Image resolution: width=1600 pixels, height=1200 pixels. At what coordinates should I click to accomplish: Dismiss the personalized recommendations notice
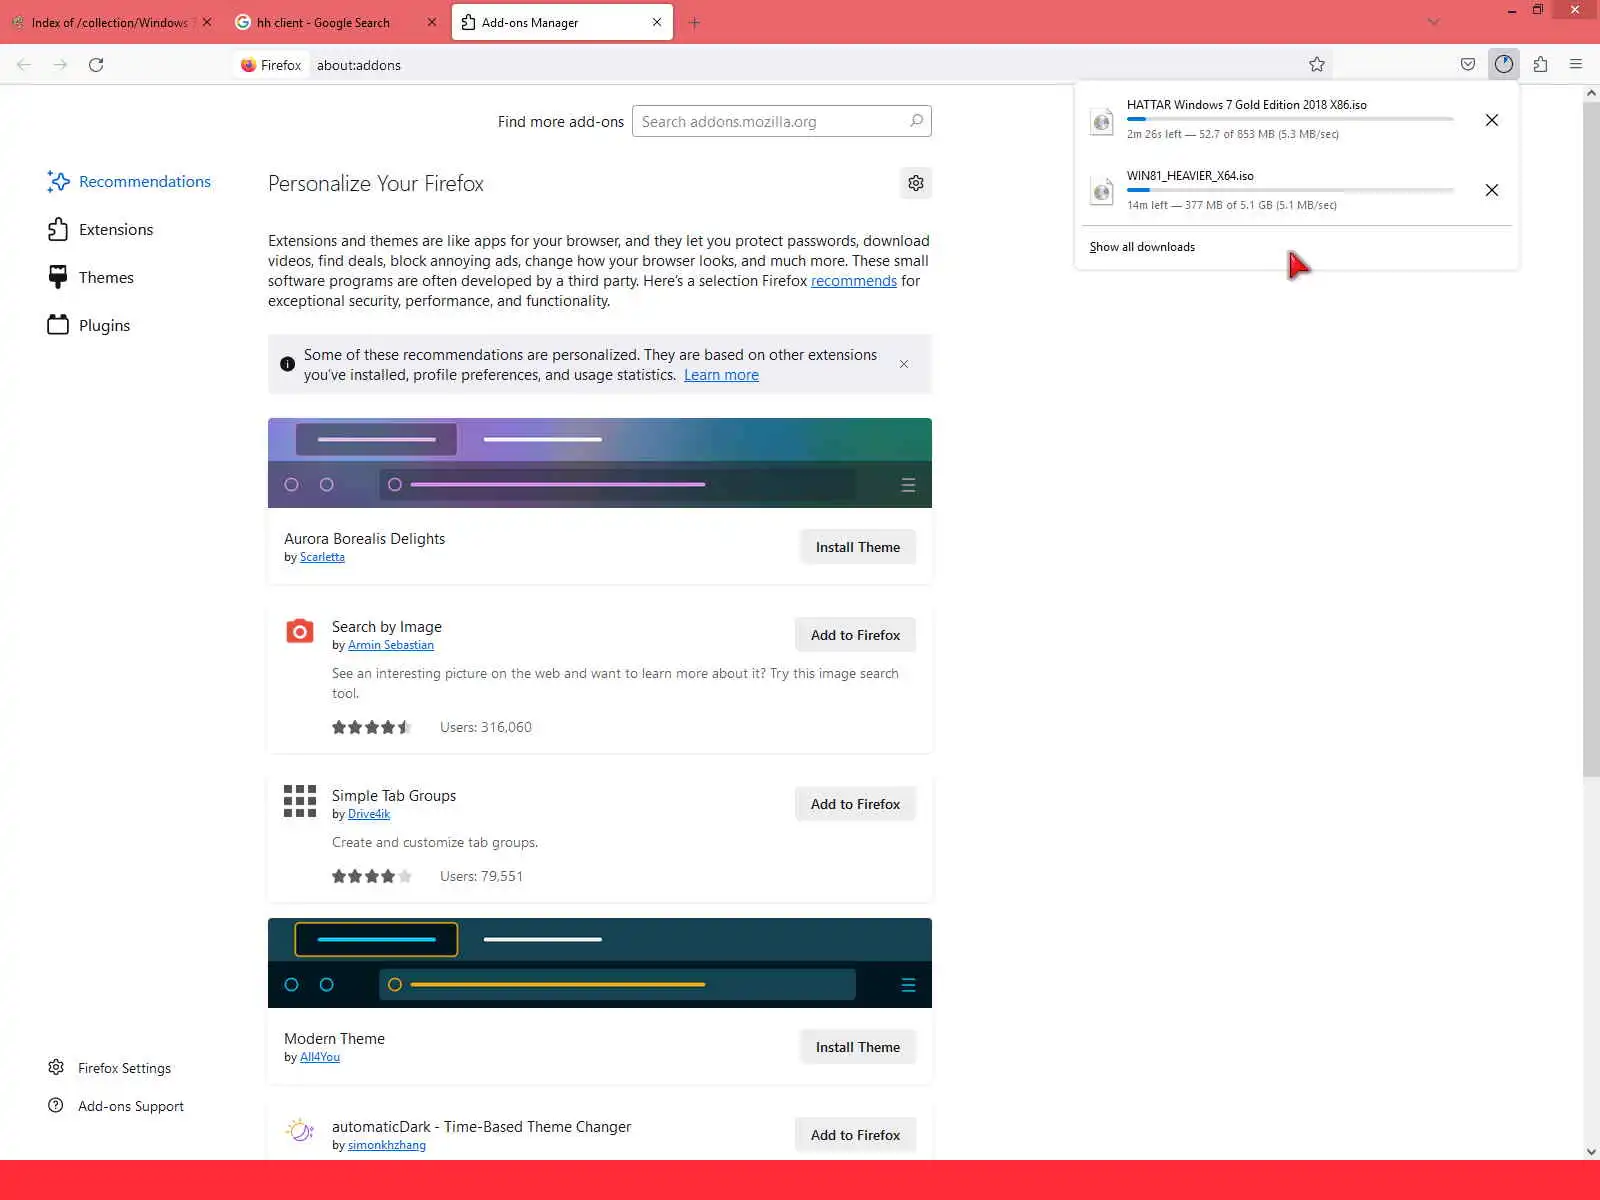(x=904, y=364)
